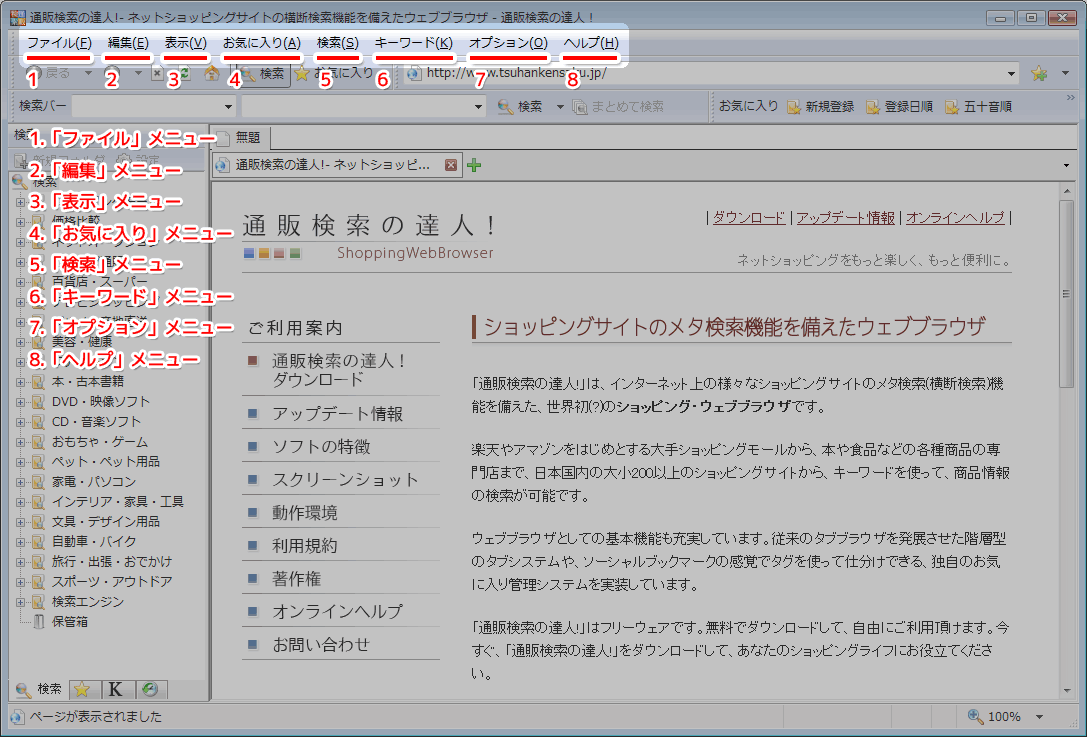Click the 保管箱 trash box icon

[x=39, y=622]
